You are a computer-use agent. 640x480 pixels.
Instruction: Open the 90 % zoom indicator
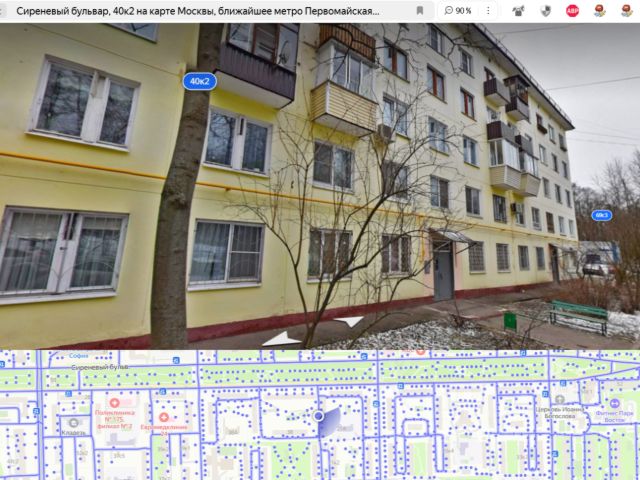click(458, 11)
